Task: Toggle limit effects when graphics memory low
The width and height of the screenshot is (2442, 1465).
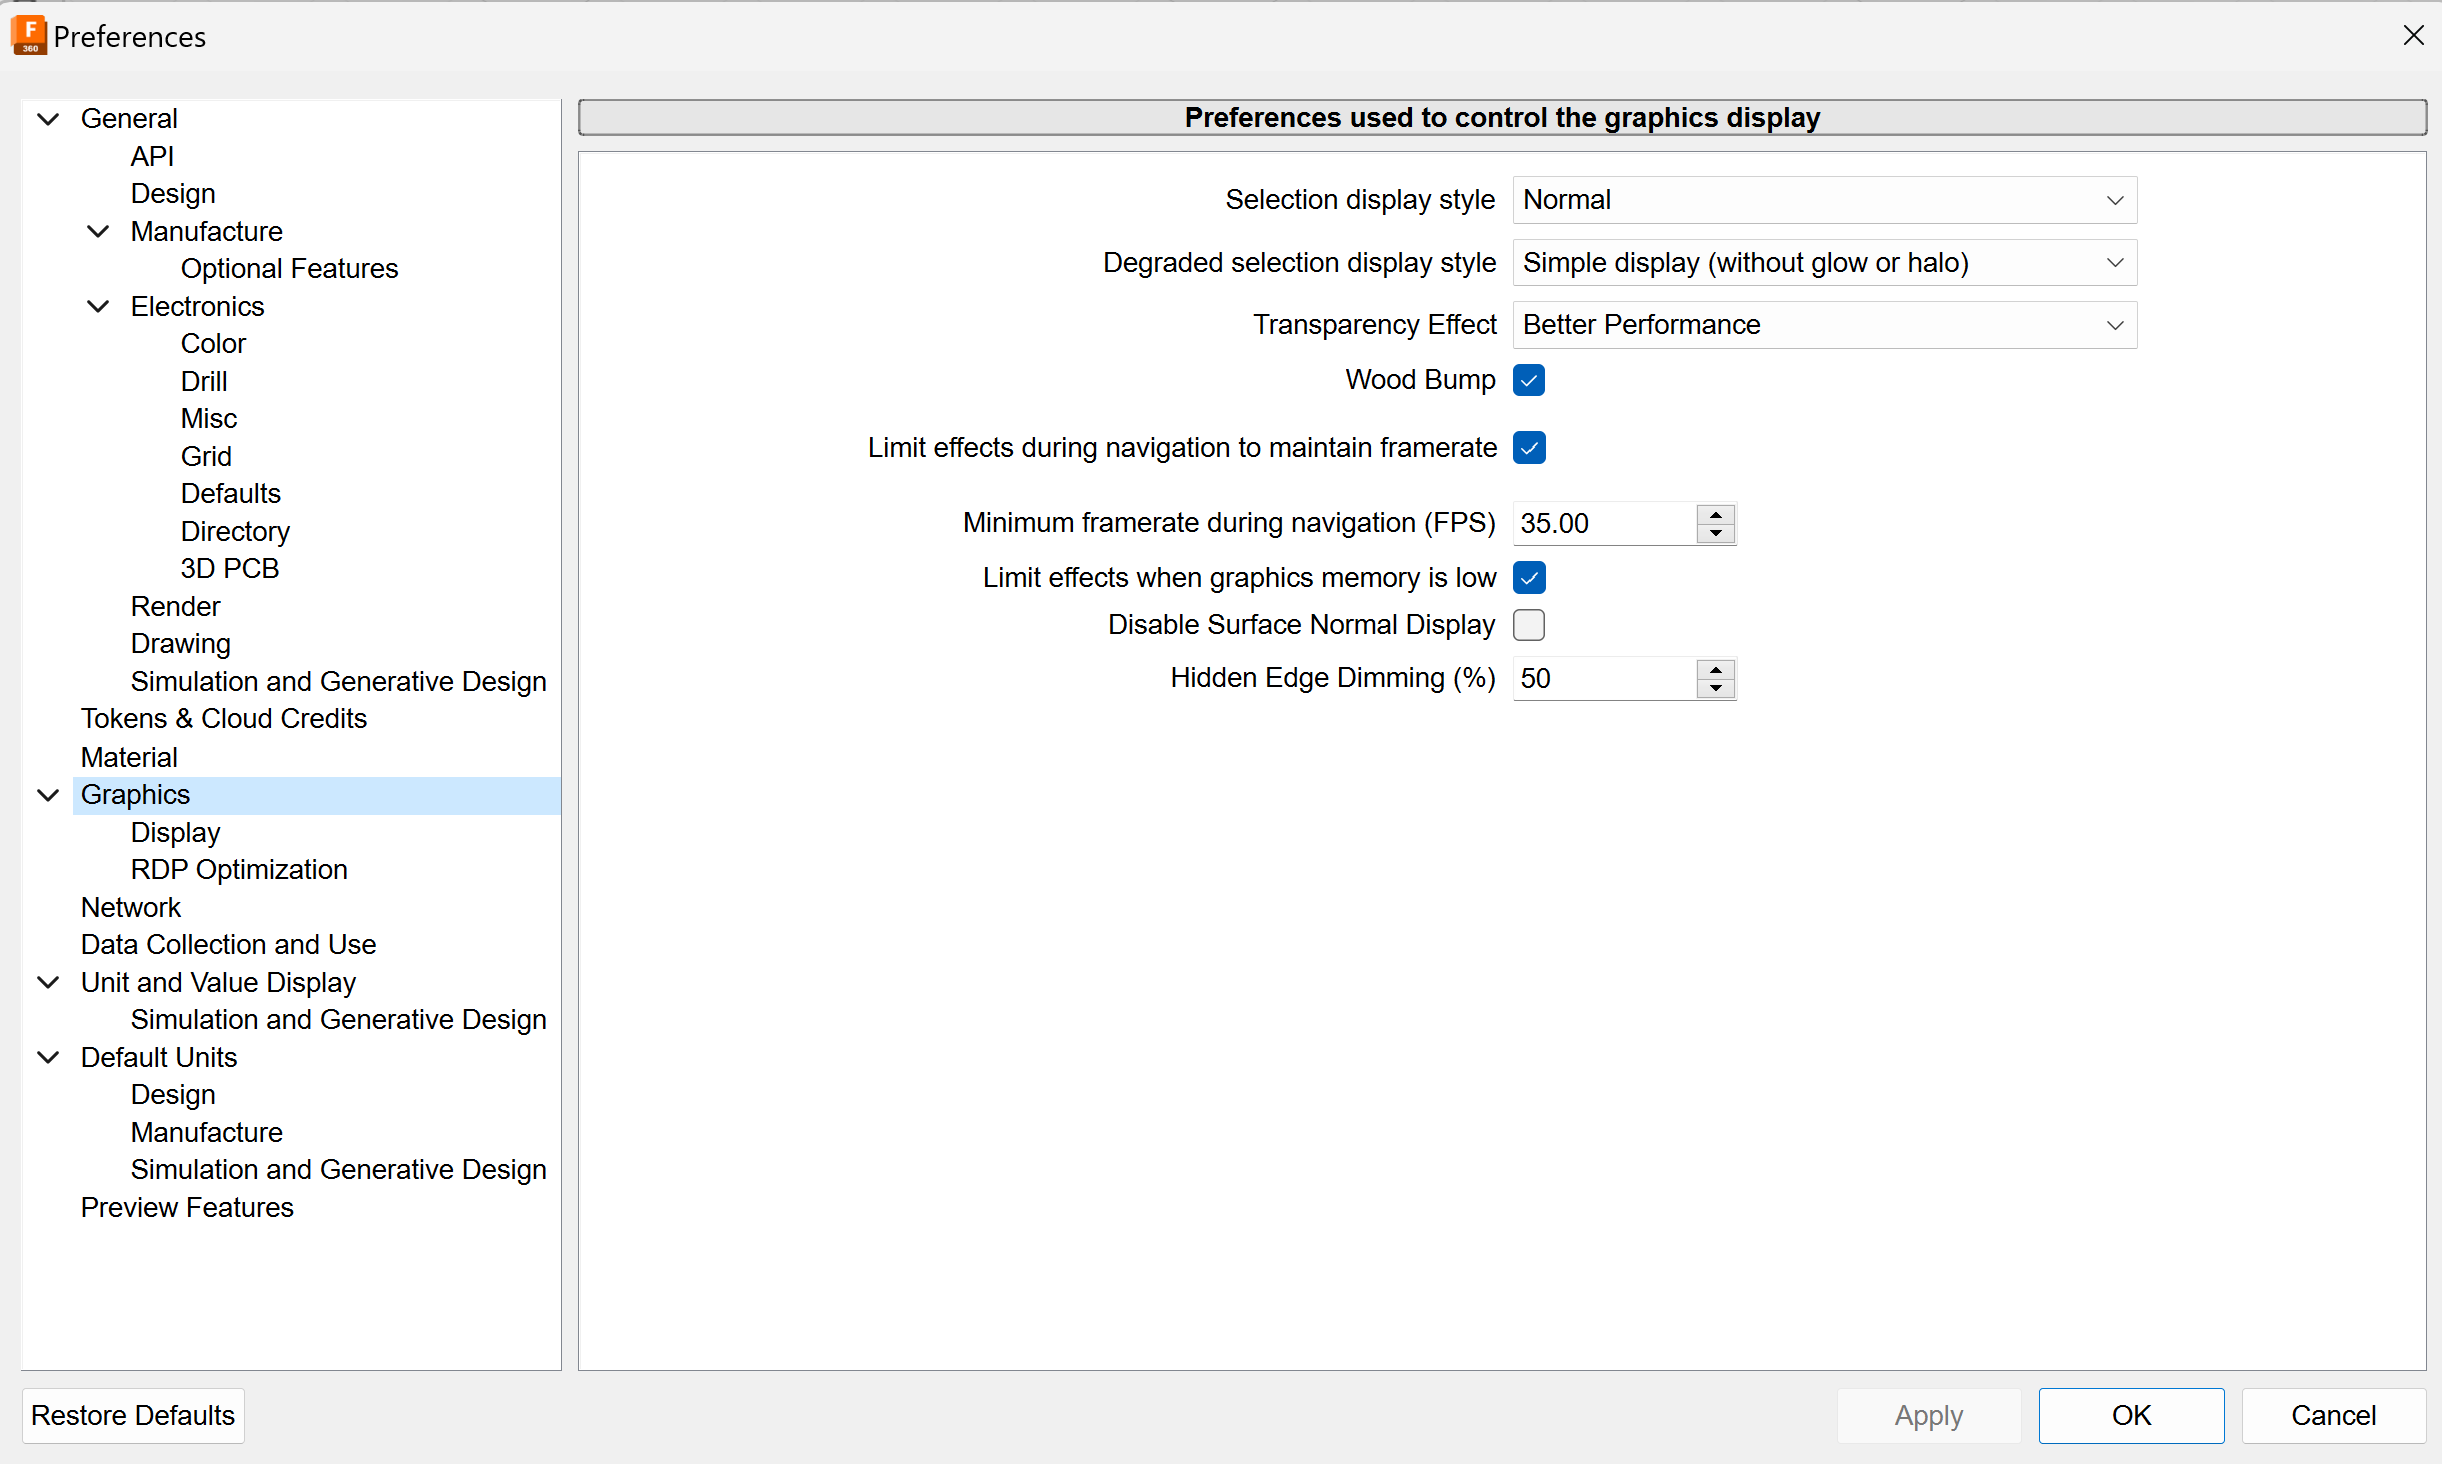Action: 1528,578
